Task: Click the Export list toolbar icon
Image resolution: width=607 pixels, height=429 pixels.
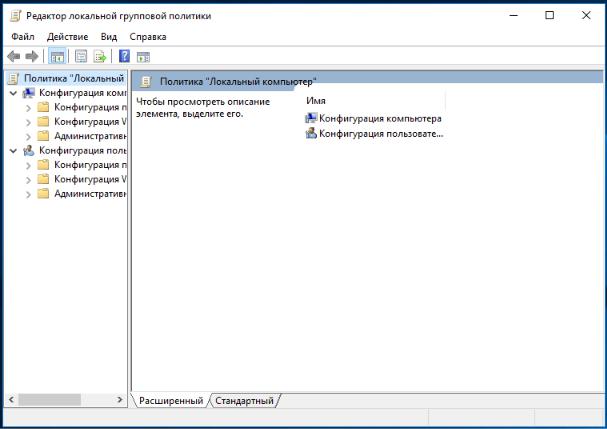Action: [x=100, y=57]
